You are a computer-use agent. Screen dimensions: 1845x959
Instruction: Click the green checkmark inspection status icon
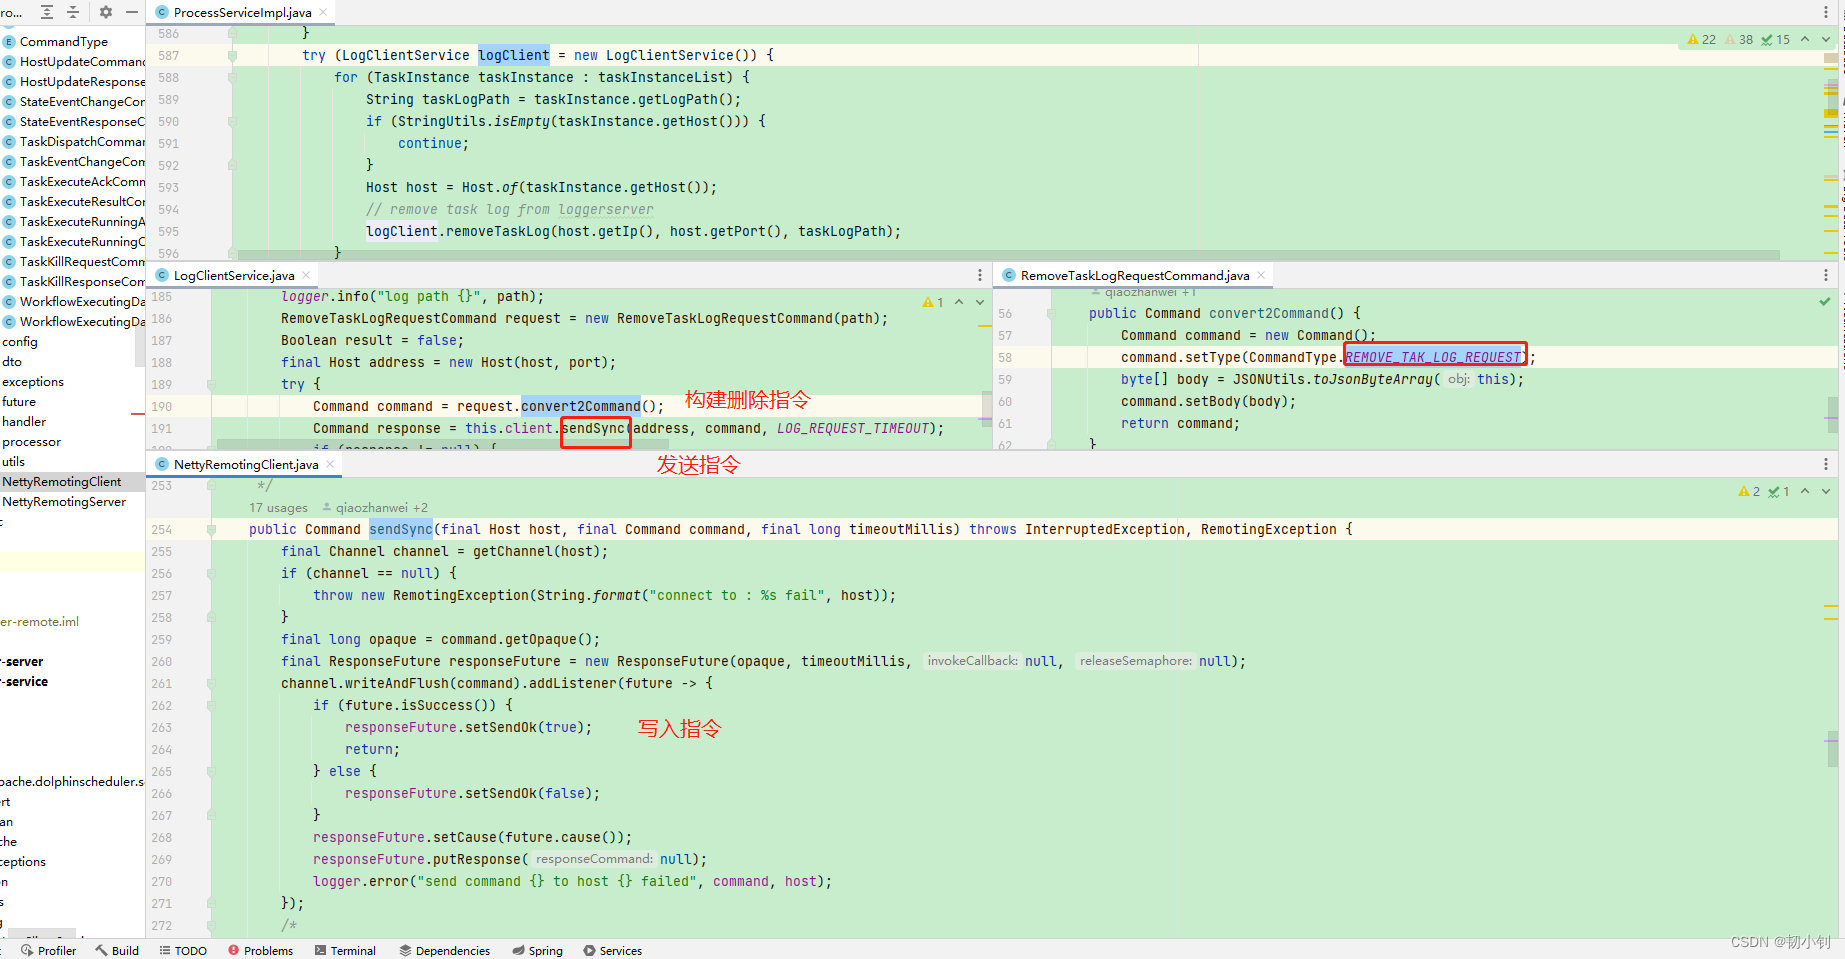coord(1825,301)
